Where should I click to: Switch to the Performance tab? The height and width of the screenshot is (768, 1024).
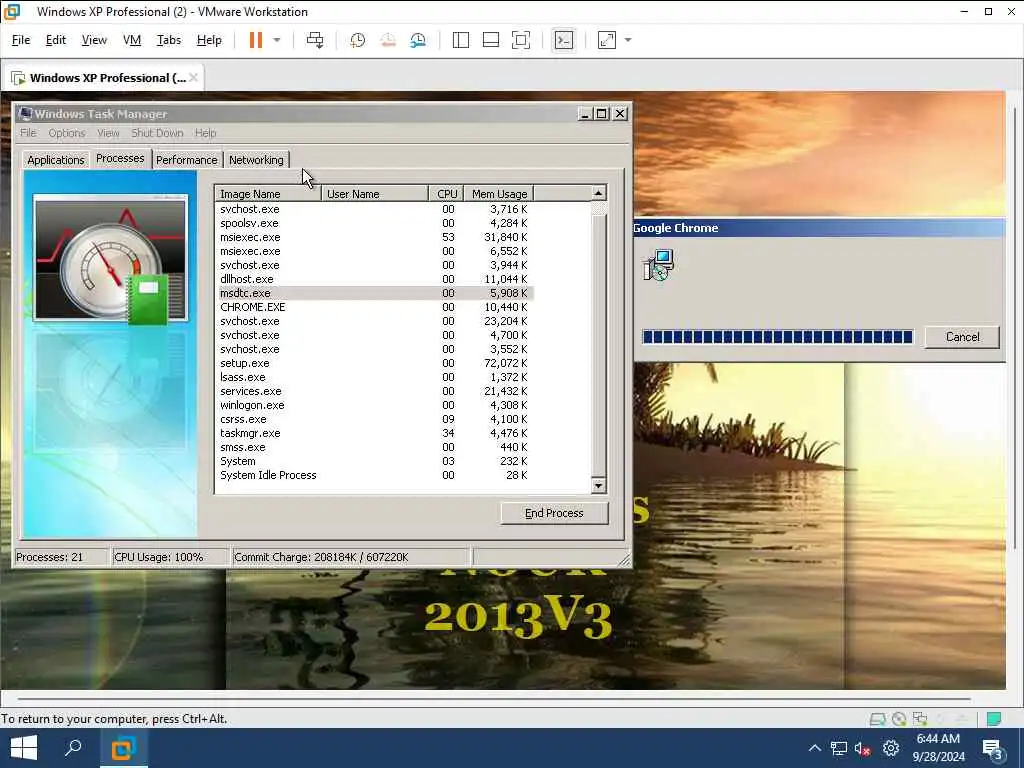[187, 160]
